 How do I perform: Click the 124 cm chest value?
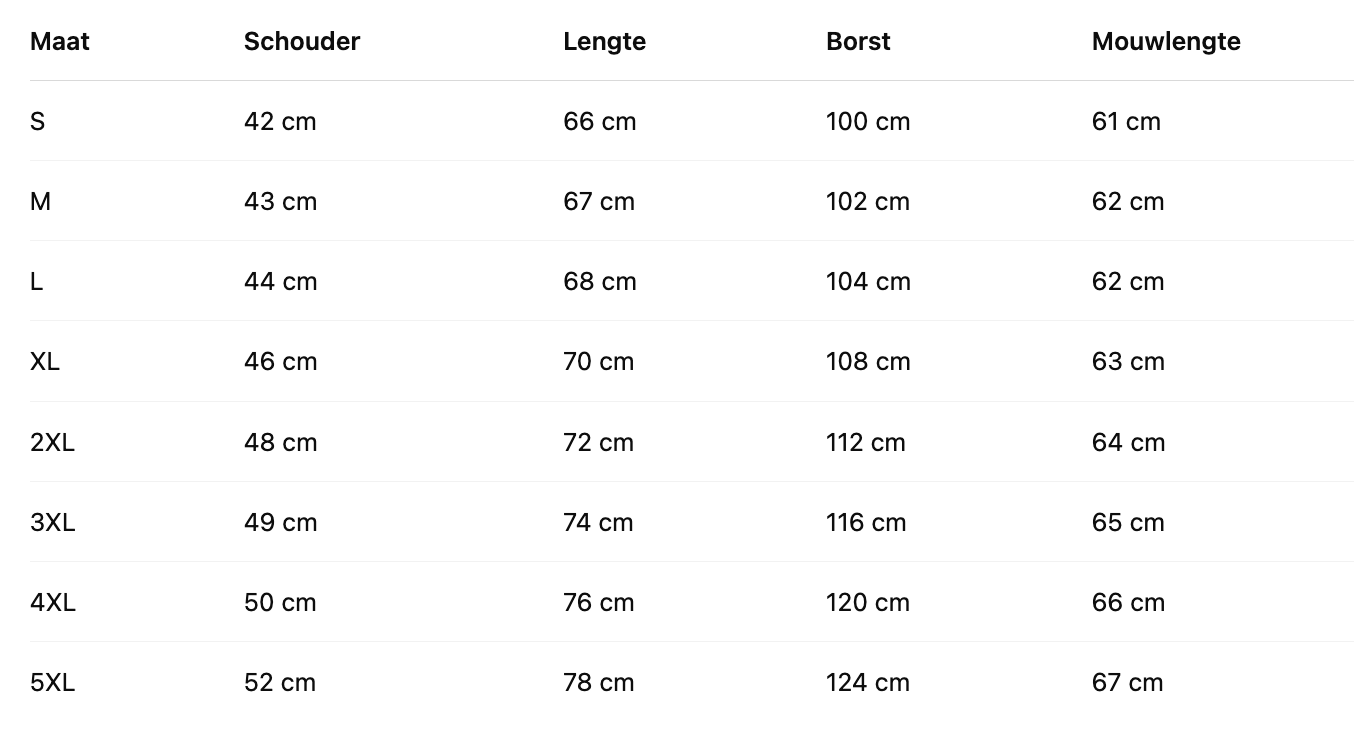(868, 683)
